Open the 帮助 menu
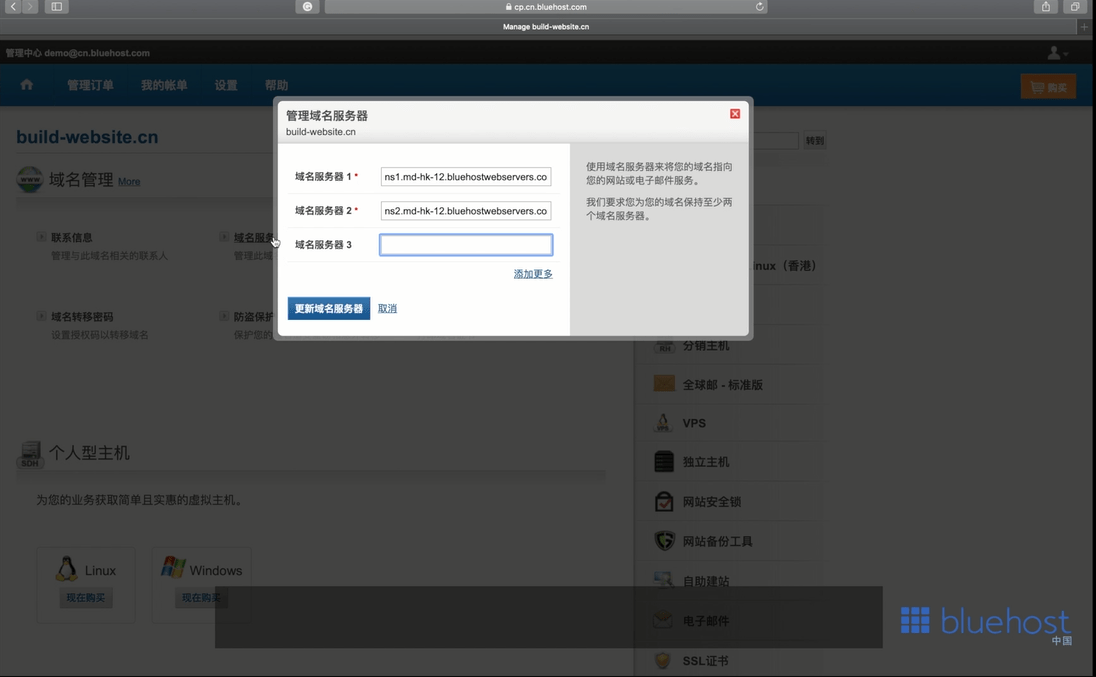 click(x=276, y=85)
